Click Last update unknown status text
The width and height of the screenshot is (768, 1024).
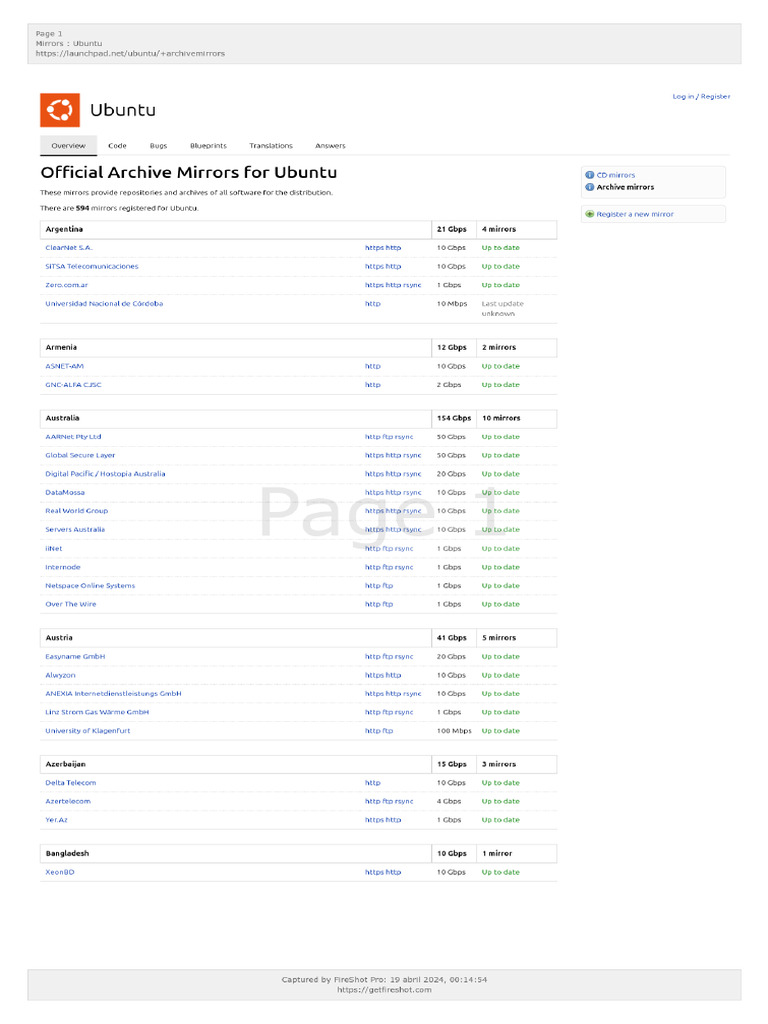point(503,308)
